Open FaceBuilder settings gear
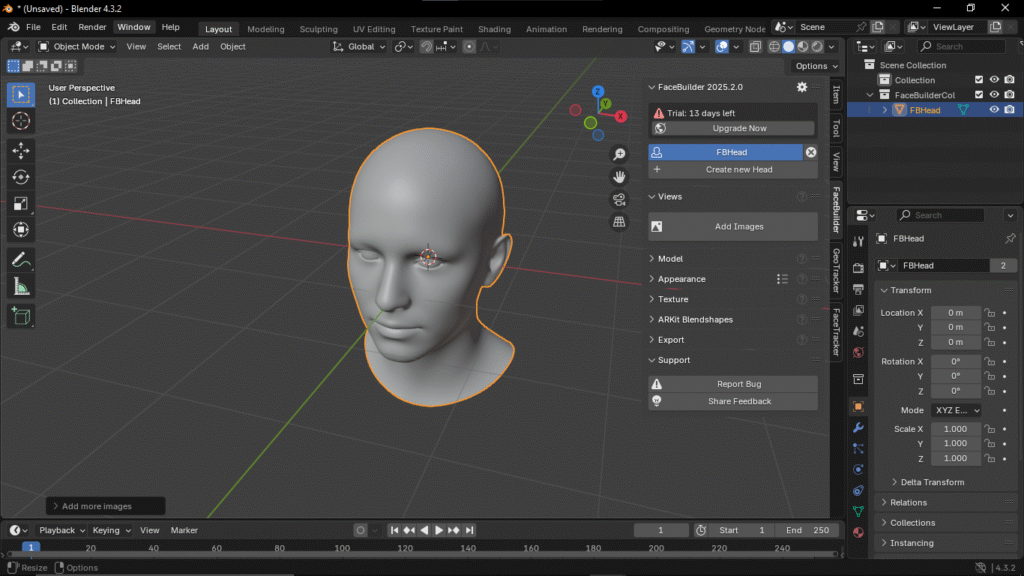This screenshot has width=1024, height=576. pyautogui.click(x=801, y=87)
